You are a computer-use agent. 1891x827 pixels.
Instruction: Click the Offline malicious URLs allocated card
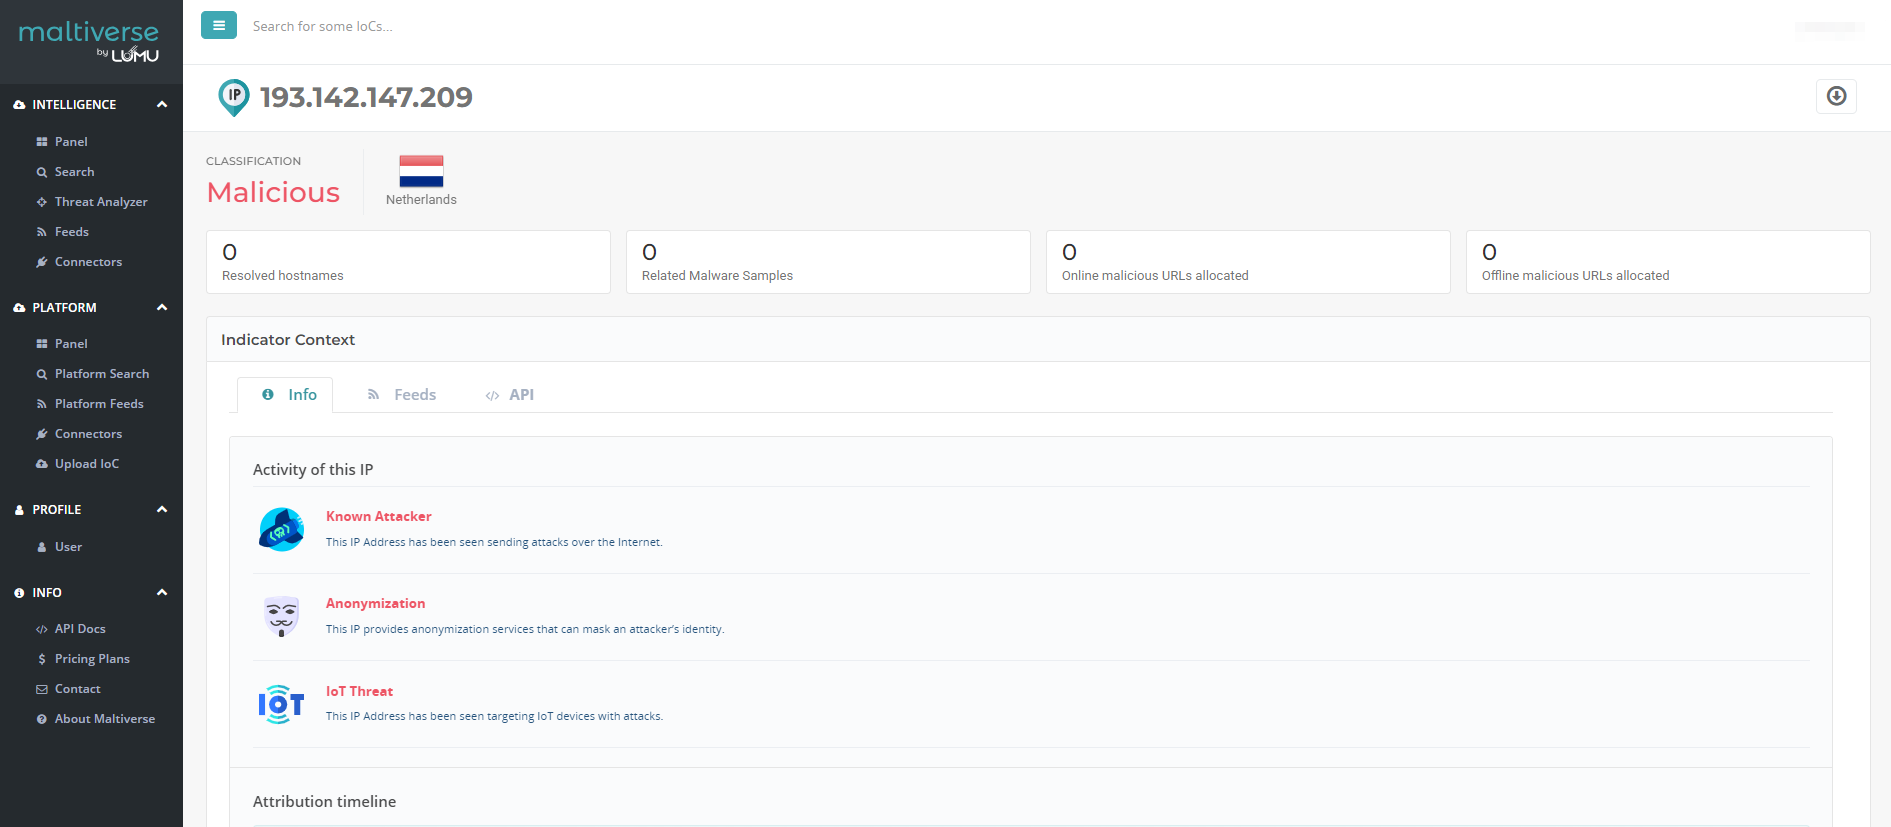coord(1668,262)
